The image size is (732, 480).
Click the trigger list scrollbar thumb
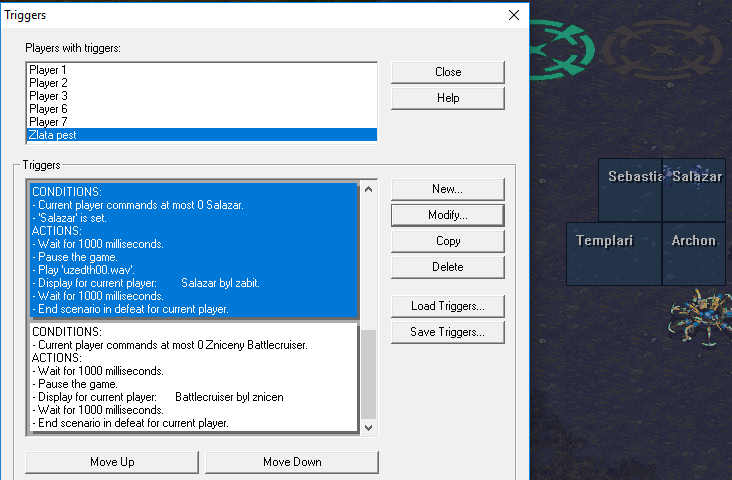tap(368, 374)
